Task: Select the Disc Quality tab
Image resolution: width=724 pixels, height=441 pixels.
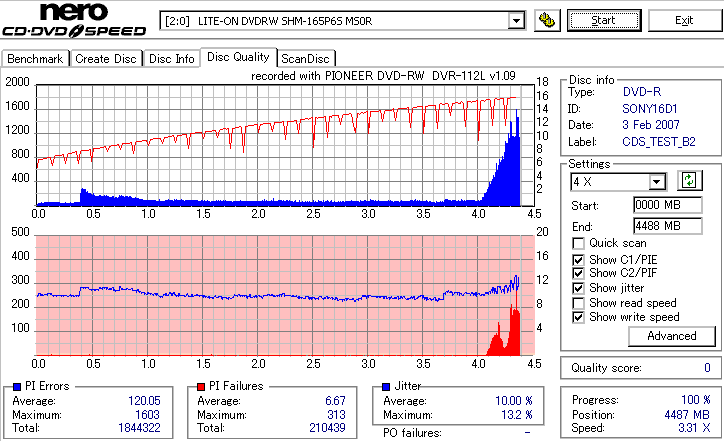Action: coord(238,57)
